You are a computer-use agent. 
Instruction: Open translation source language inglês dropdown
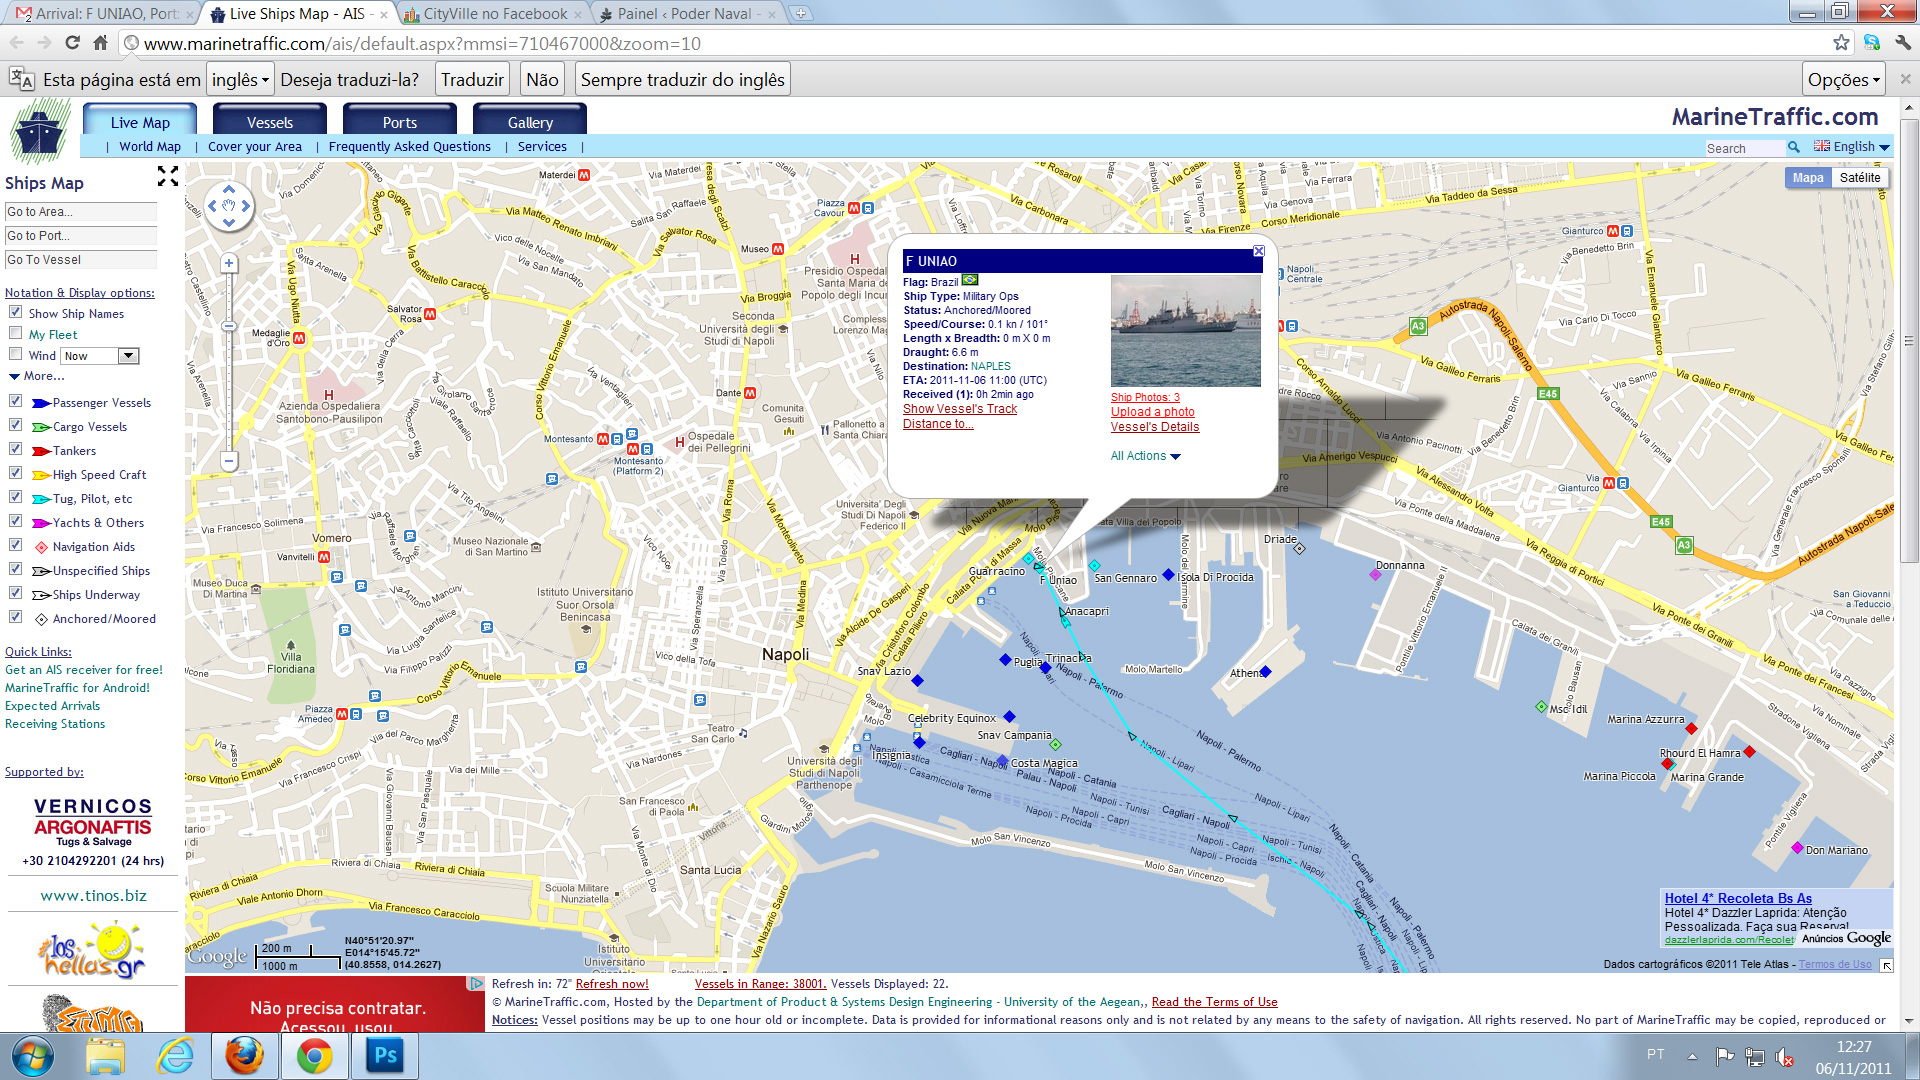pyautogui.click(x=240, y=79)
